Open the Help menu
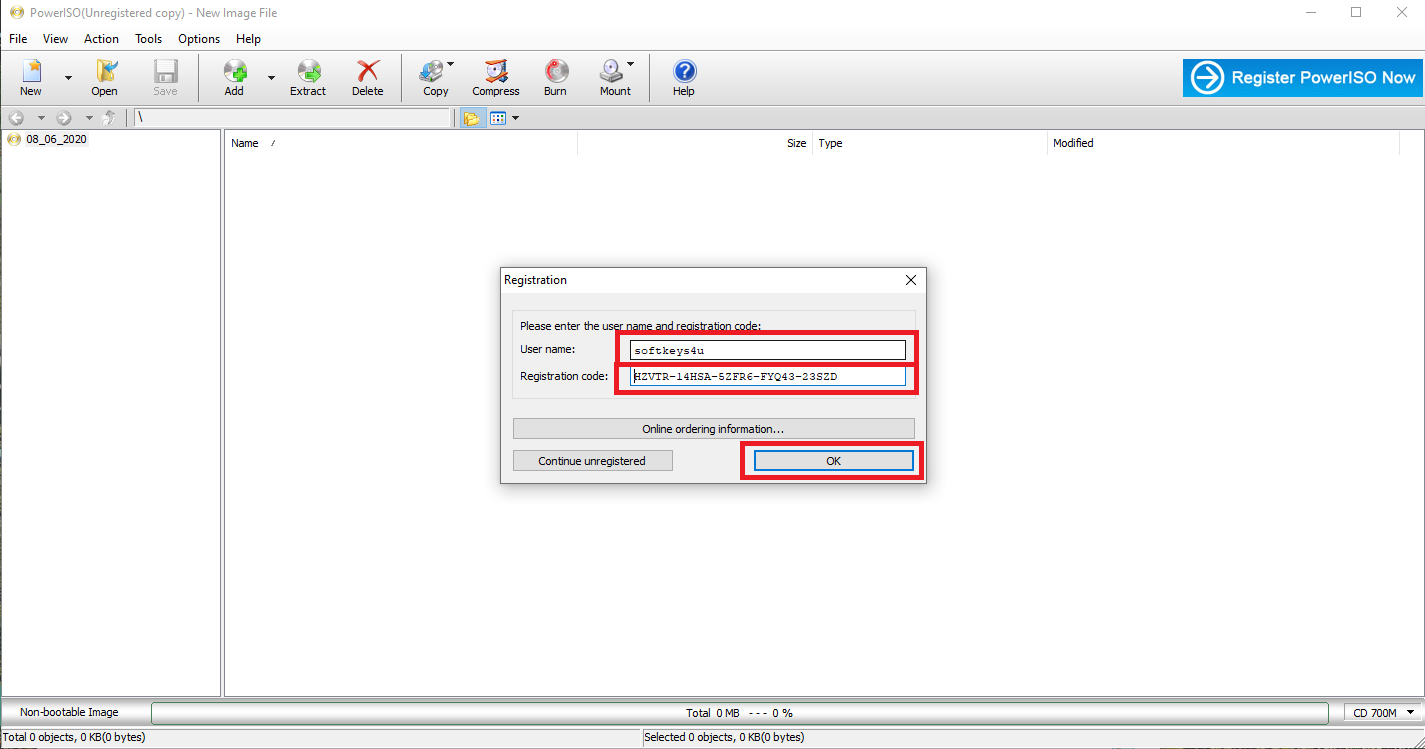 pos(248,39)
